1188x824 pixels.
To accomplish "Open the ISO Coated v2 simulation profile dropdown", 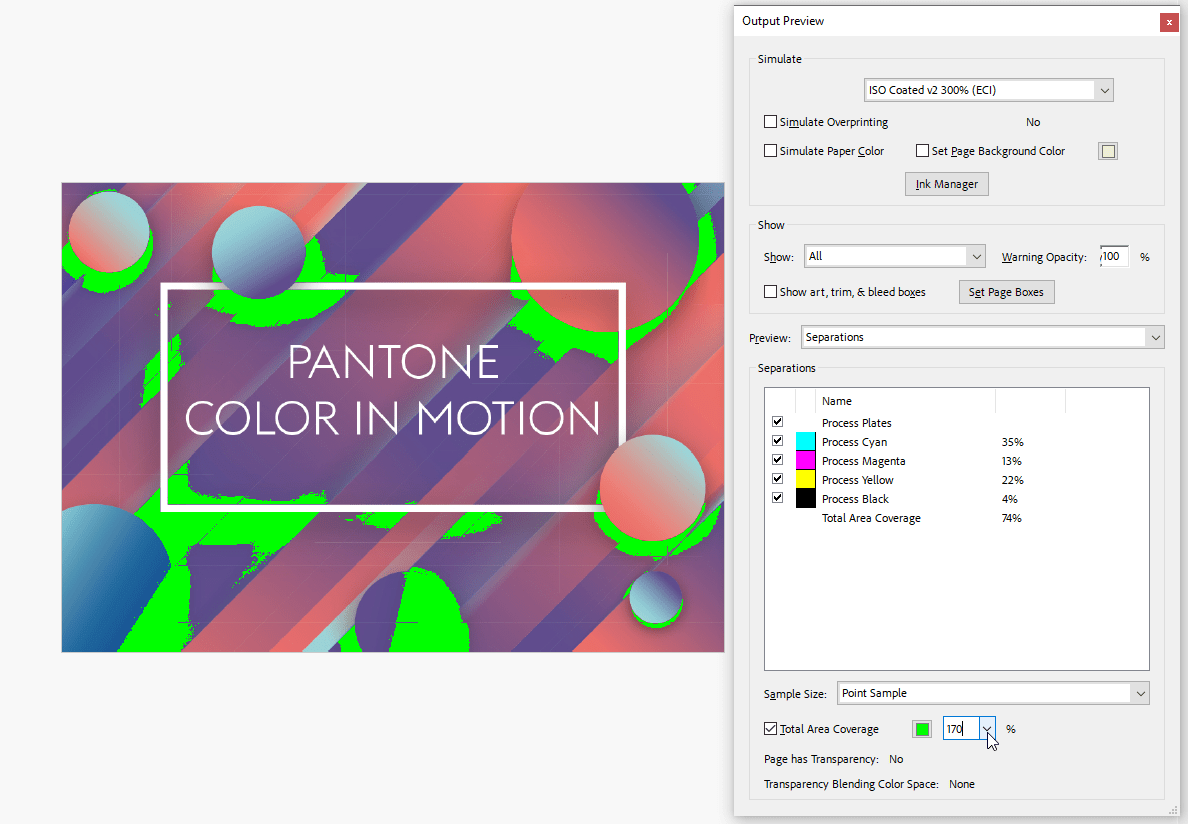I will (x=988, y=90).
